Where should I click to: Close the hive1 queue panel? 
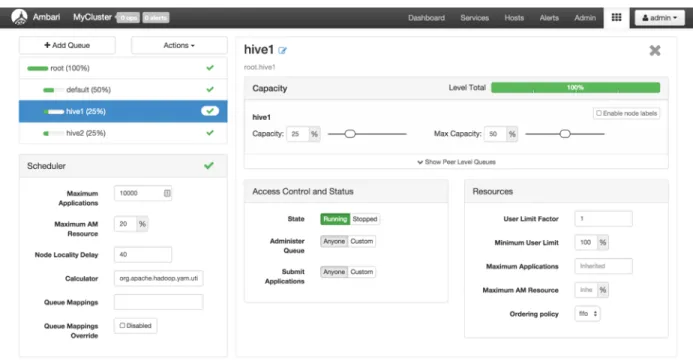tap(655, 50)
